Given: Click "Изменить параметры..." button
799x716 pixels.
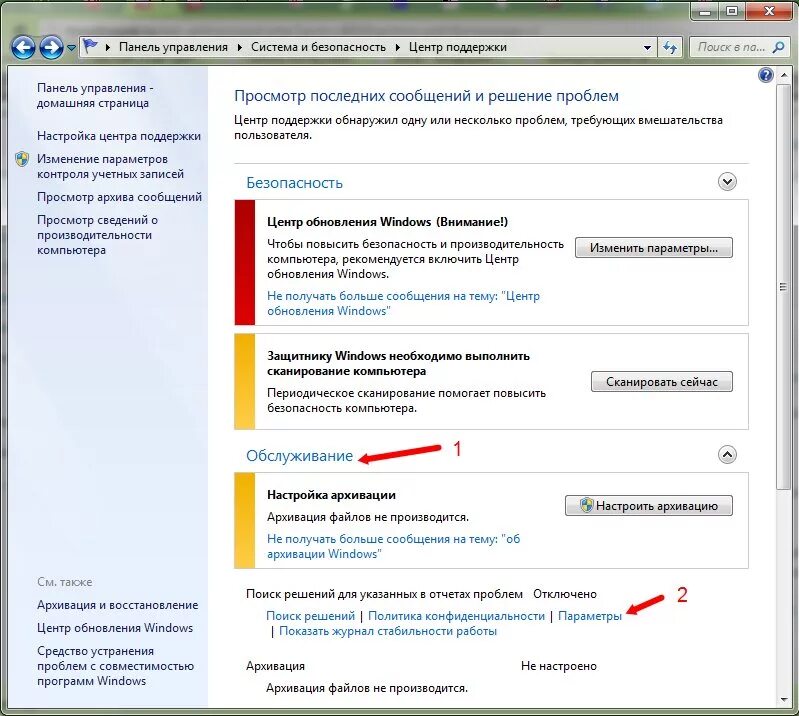Looking at the screenshot, I should pos(653,248).
